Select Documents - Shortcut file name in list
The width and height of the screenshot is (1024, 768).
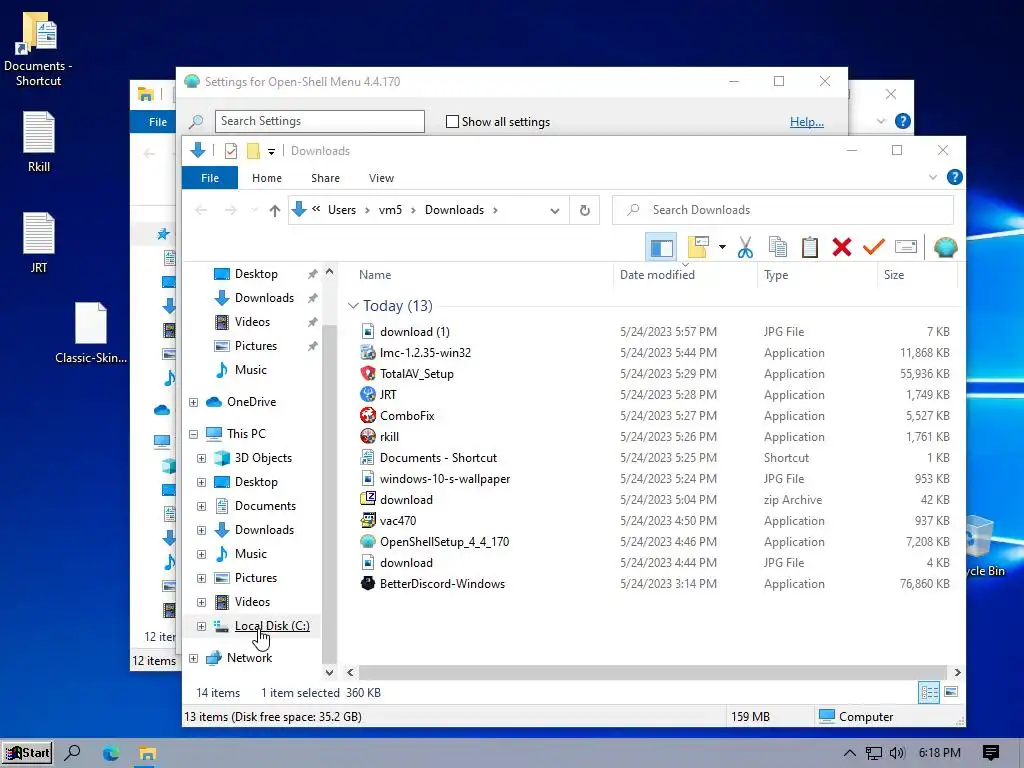coord(438,458)
